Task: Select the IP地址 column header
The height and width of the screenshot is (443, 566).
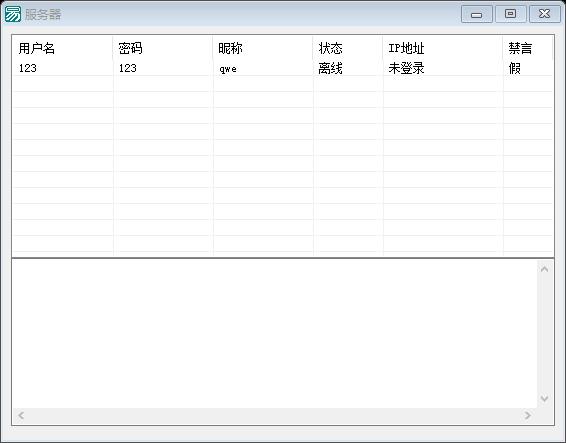Action: point(443,48)
